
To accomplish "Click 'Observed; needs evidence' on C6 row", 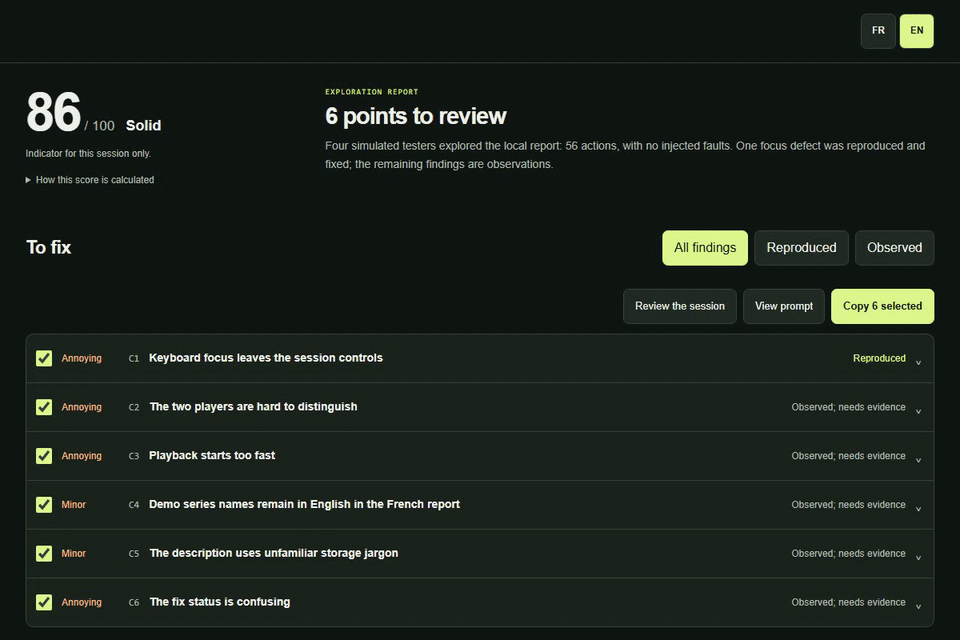I will 848,603.
